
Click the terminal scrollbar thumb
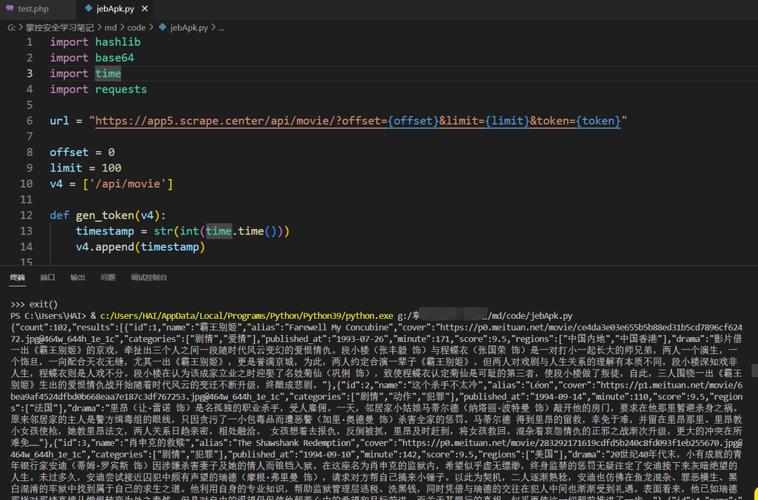(x=754, y=371)
